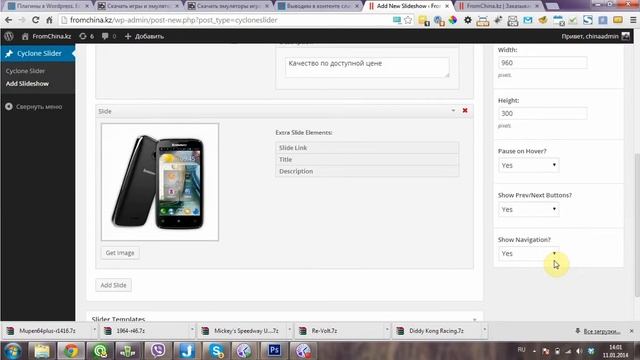640x360 pixels.
Task: Open Skype from the taskbar
Action: click(x=216, y=351)
